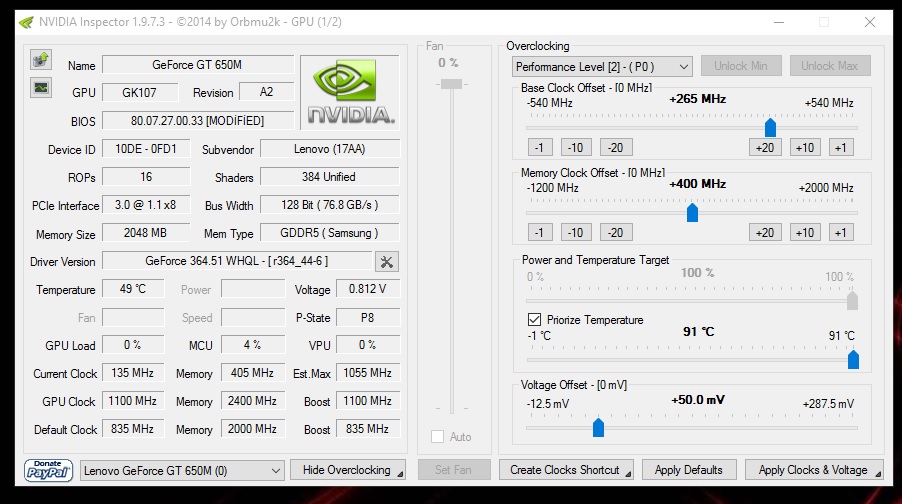This screenshot has height=504, width=902.
Task: Click the PCIe Interface value 3.0 @ 1.1 x8
Action: click(146, 205)
